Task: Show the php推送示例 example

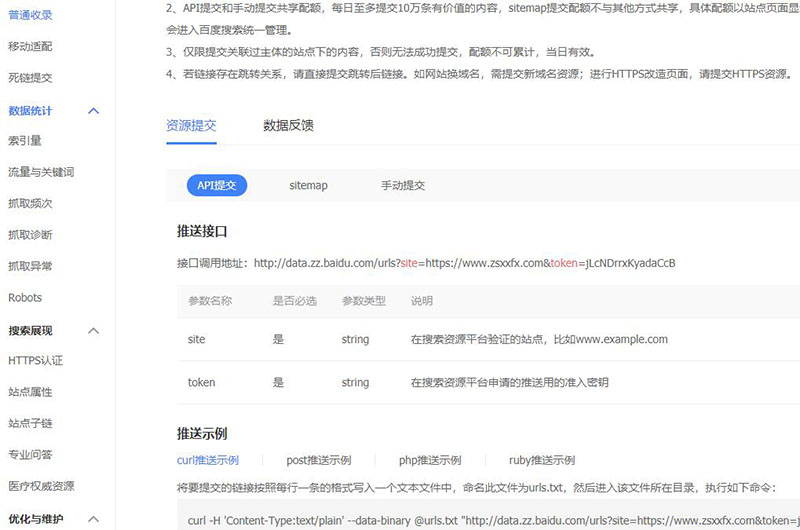Action: click(x=430, y=460)
